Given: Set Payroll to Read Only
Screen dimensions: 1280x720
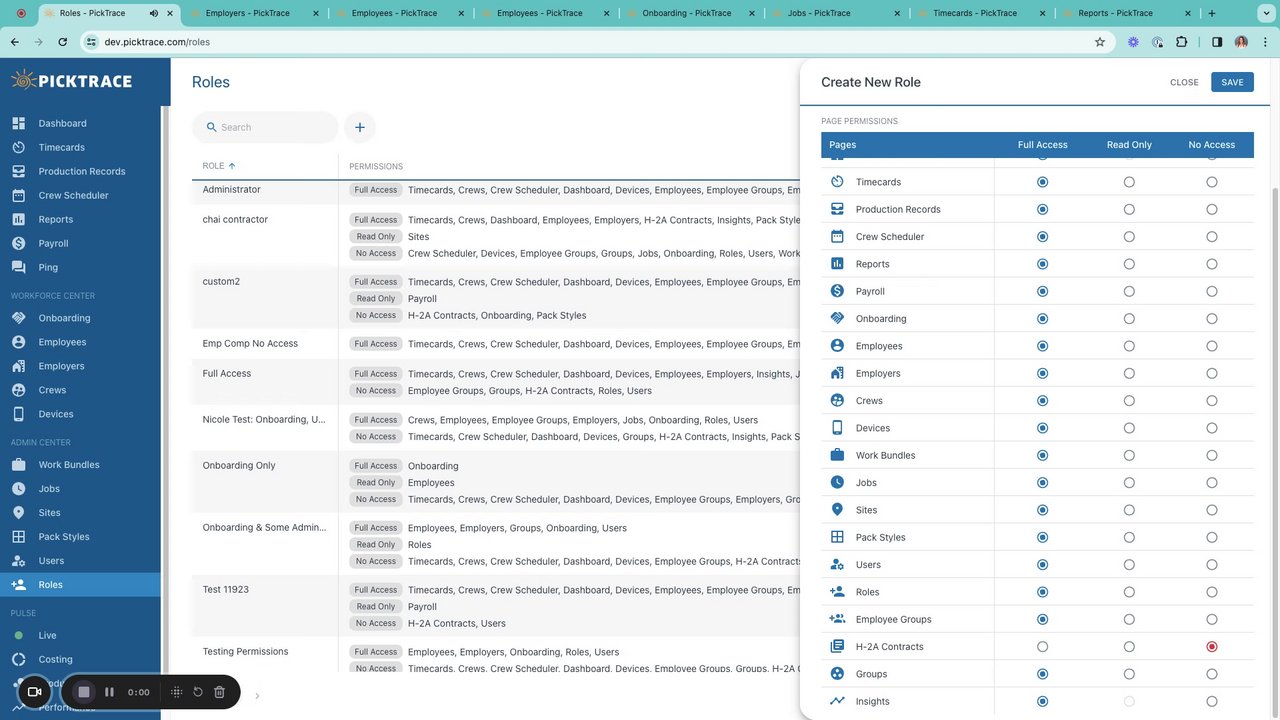Looking at the screenshot, I should tap(1129, 291).
